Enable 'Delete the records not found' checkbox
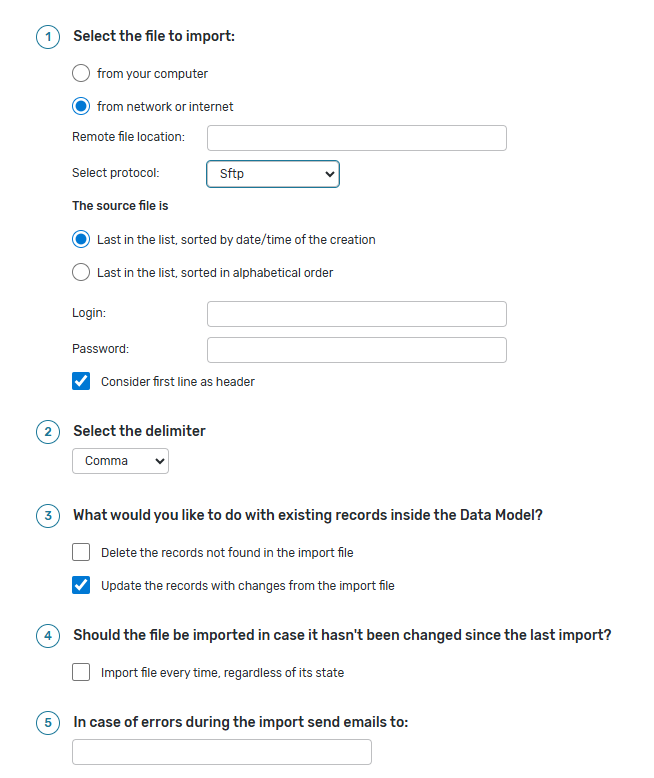This screenshot has width=654, height=778. point(81,552)
